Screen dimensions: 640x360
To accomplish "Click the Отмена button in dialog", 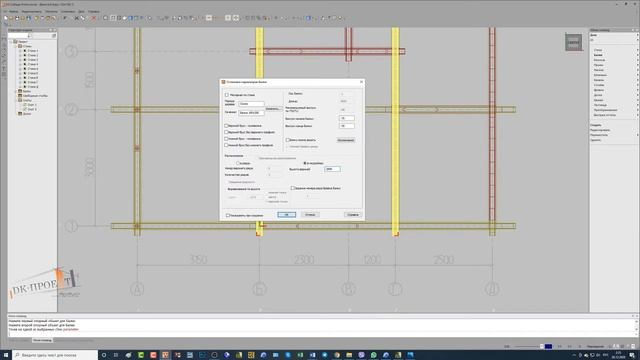I will click(x=310, y=215).
